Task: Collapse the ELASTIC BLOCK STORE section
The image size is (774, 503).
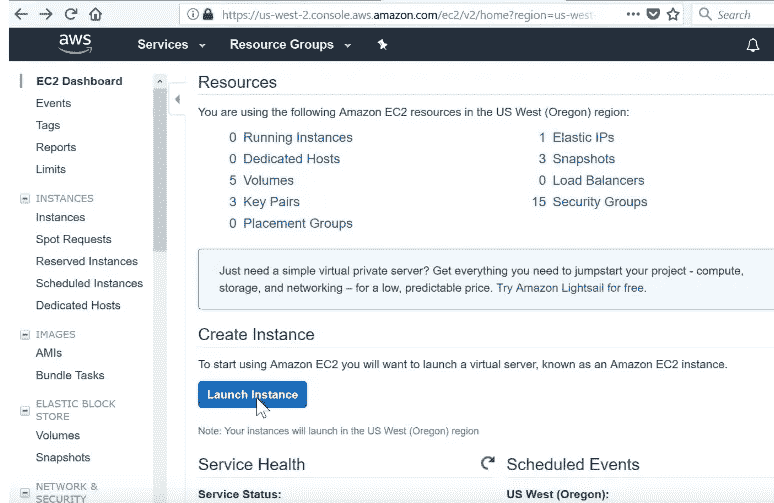Action: 25,411
